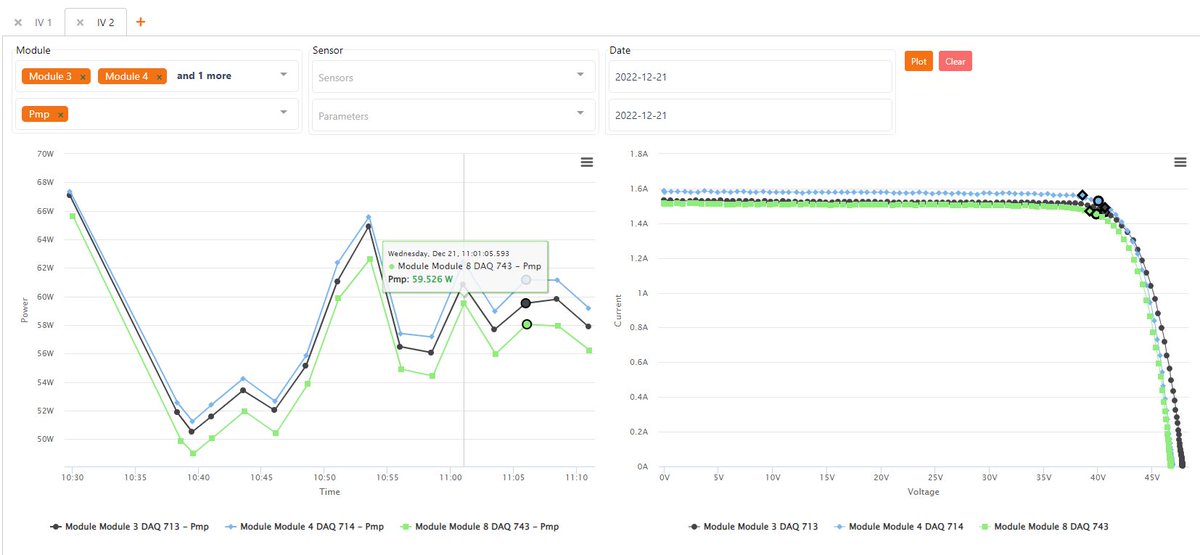Click the Module 3 tag label
Image resolution: width=1200 pixels, height=555 pixels.
(50, 76)
